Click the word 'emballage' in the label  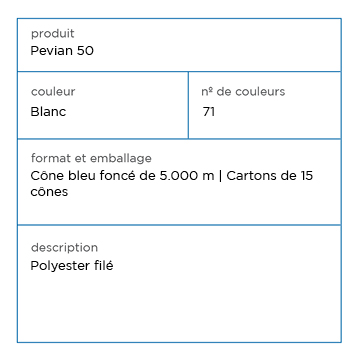(x=121, y=158)
